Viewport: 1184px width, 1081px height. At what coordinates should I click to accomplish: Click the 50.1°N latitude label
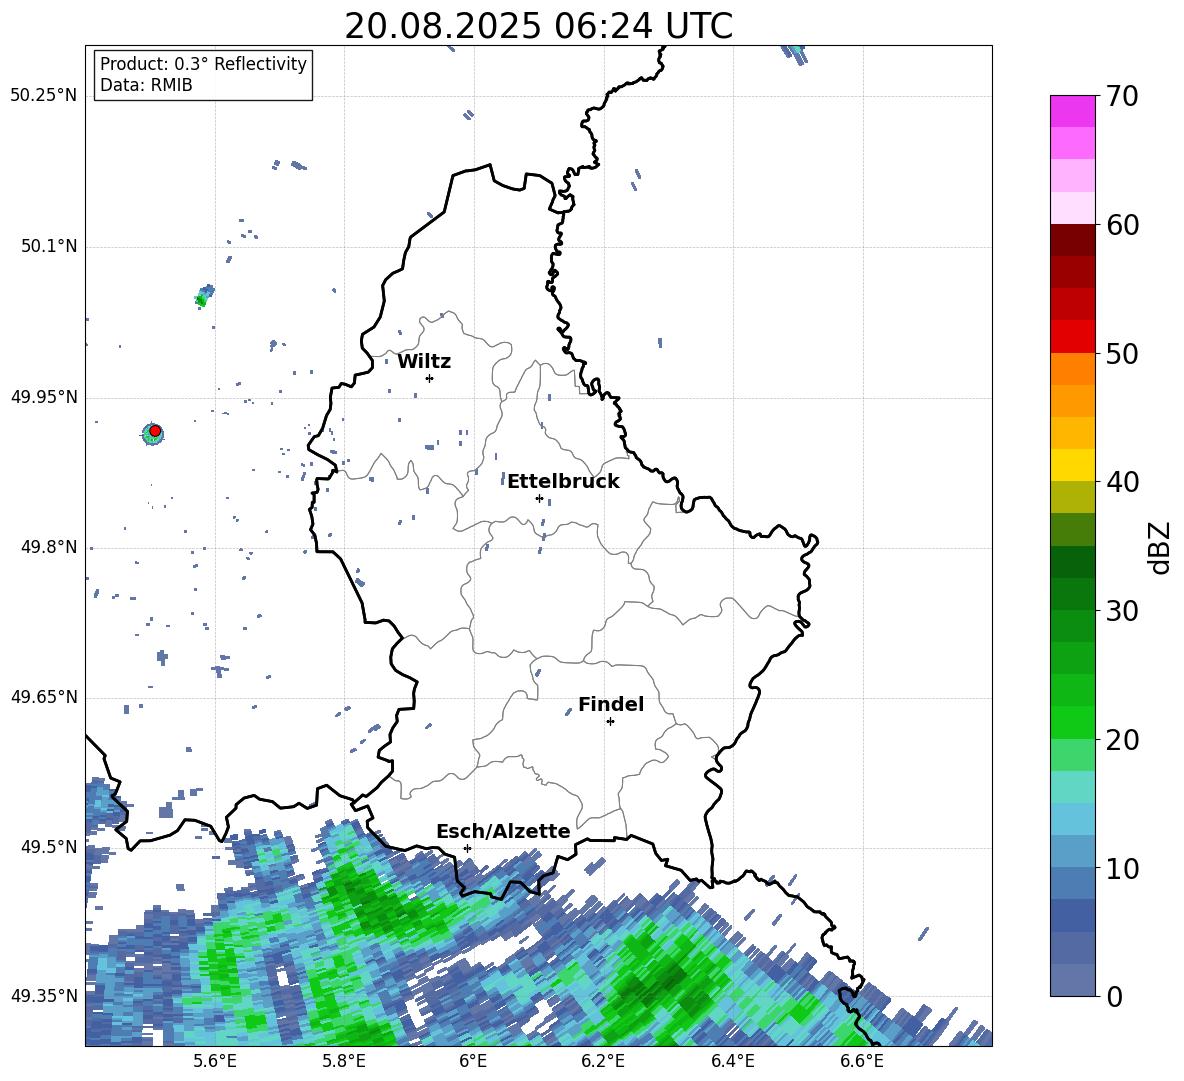tap(49, 246)
